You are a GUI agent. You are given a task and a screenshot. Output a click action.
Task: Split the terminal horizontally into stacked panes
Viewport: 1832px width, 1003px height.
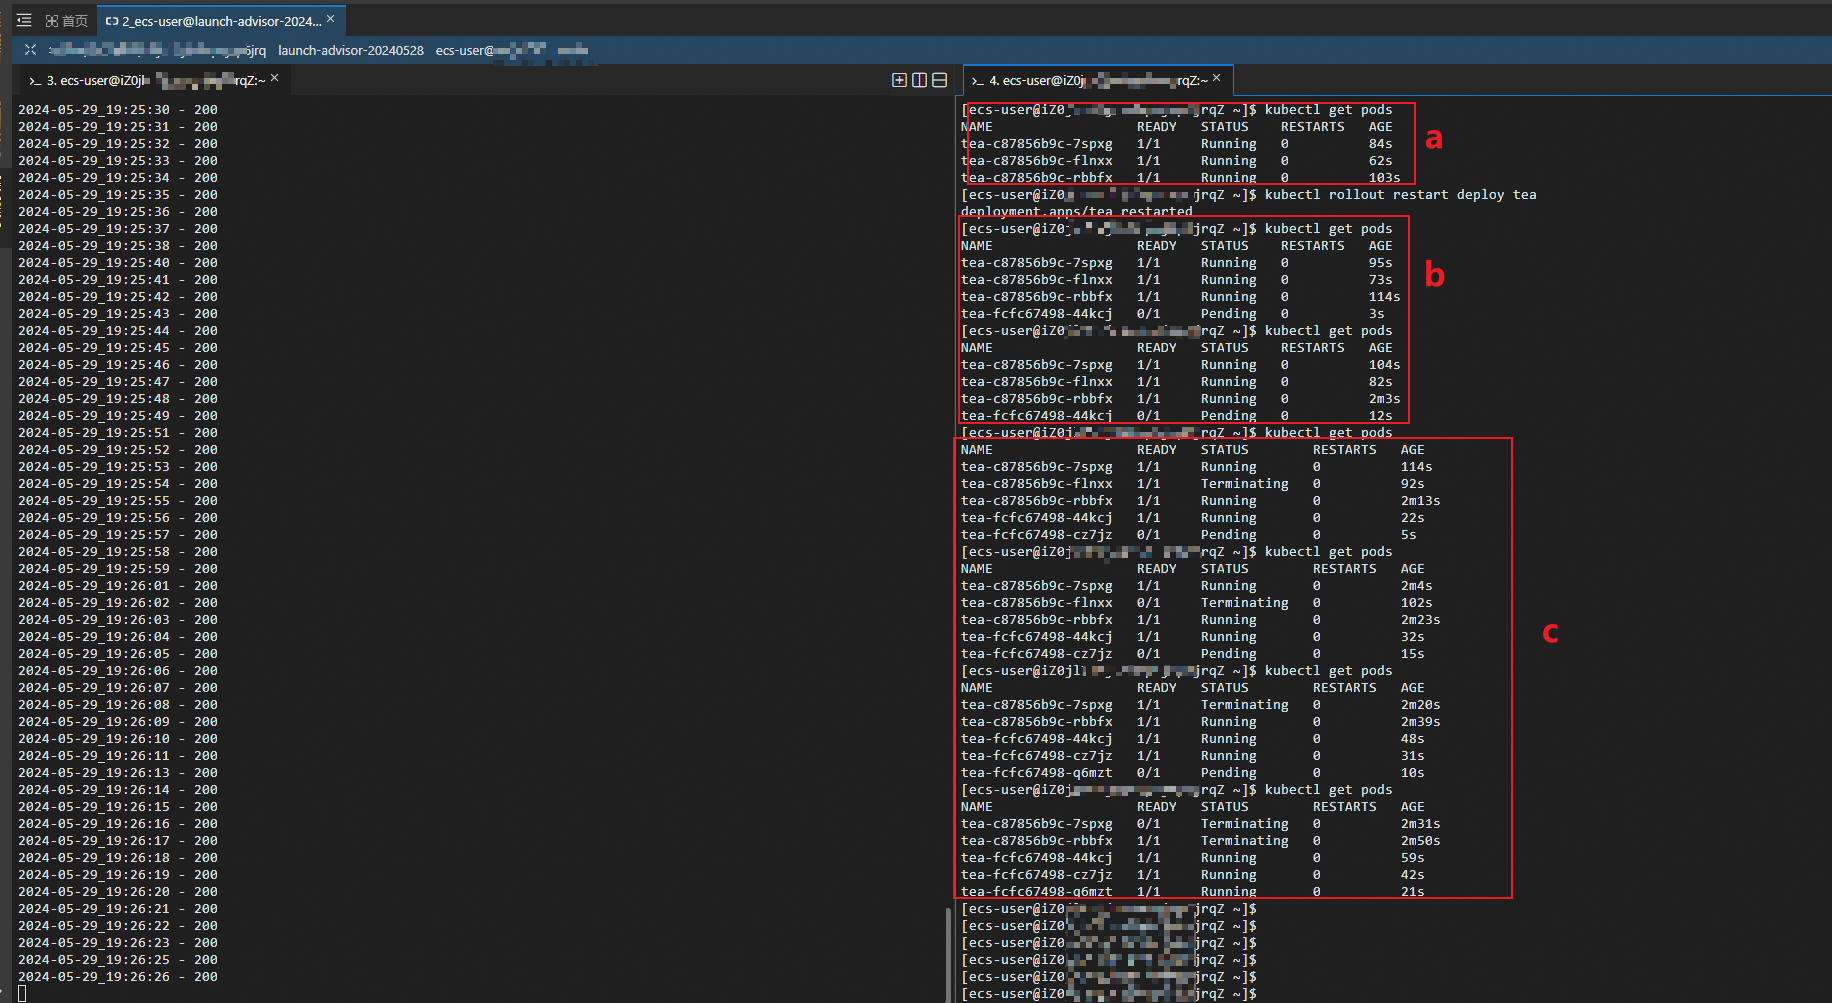click(x=939, y=80)
